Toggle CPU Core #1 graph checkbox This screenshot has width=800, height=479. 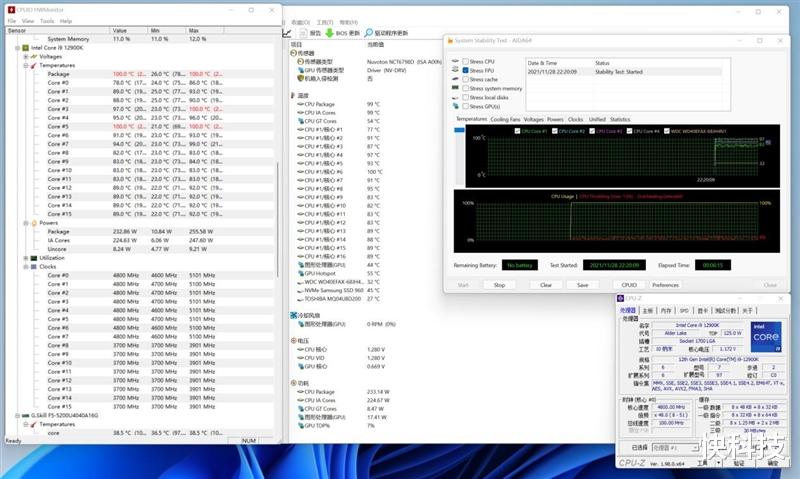click(517, 131)
